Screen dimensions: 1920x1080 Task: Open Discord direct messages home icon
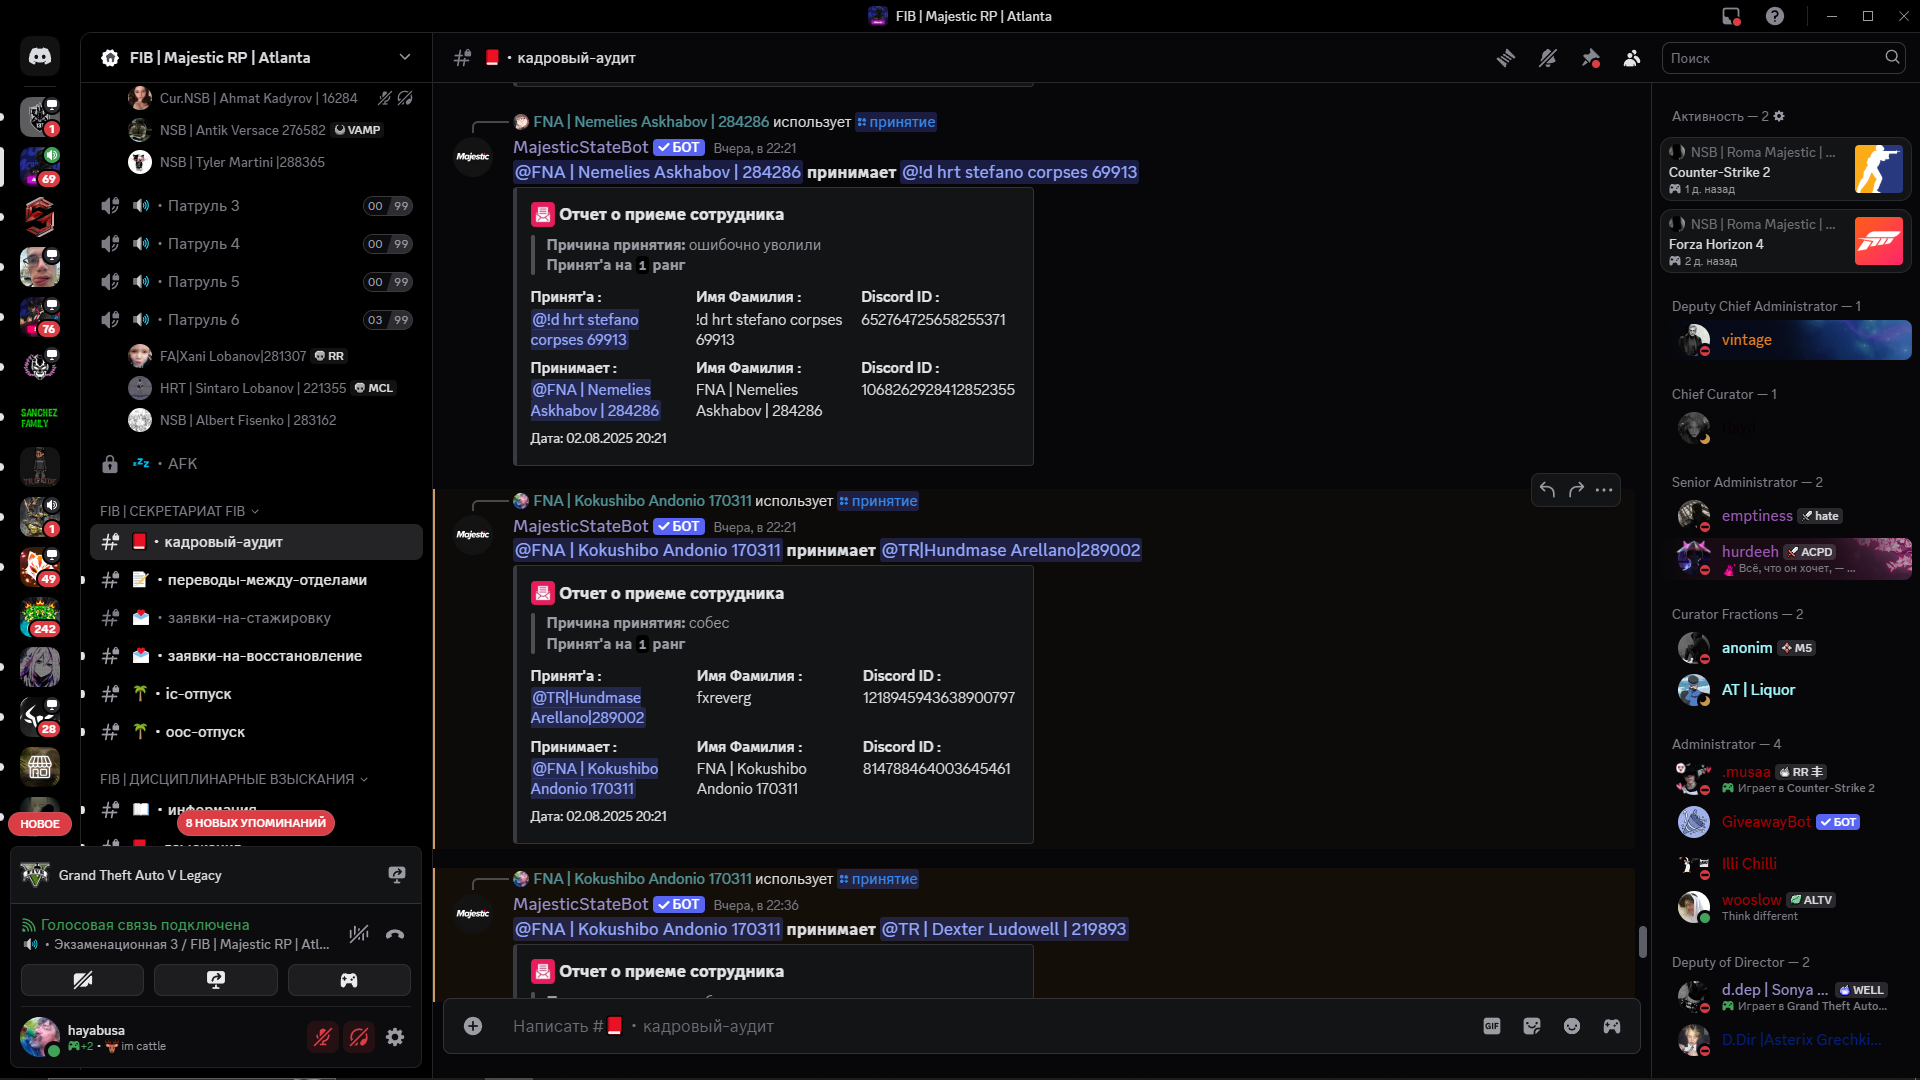[x=40, y=57]
